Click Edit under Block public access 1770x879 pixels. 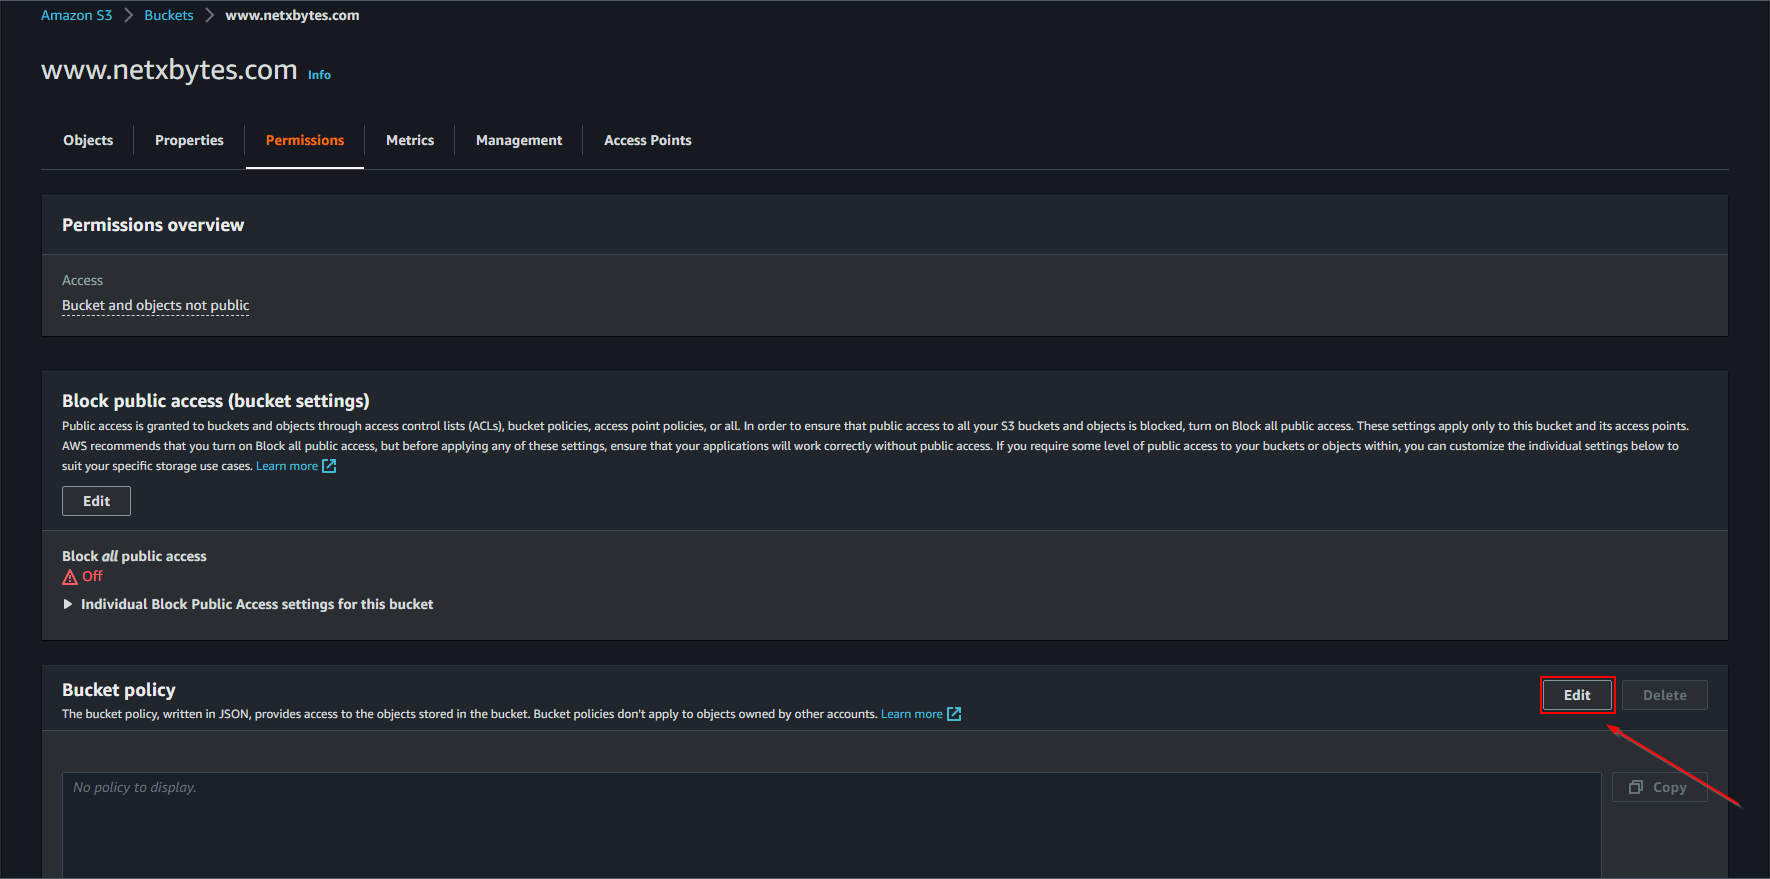click(x=96, y=501)
